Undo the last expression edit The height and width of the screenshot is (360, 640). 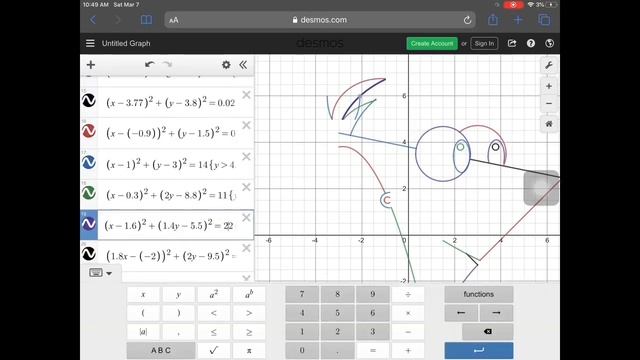(149, 64)
